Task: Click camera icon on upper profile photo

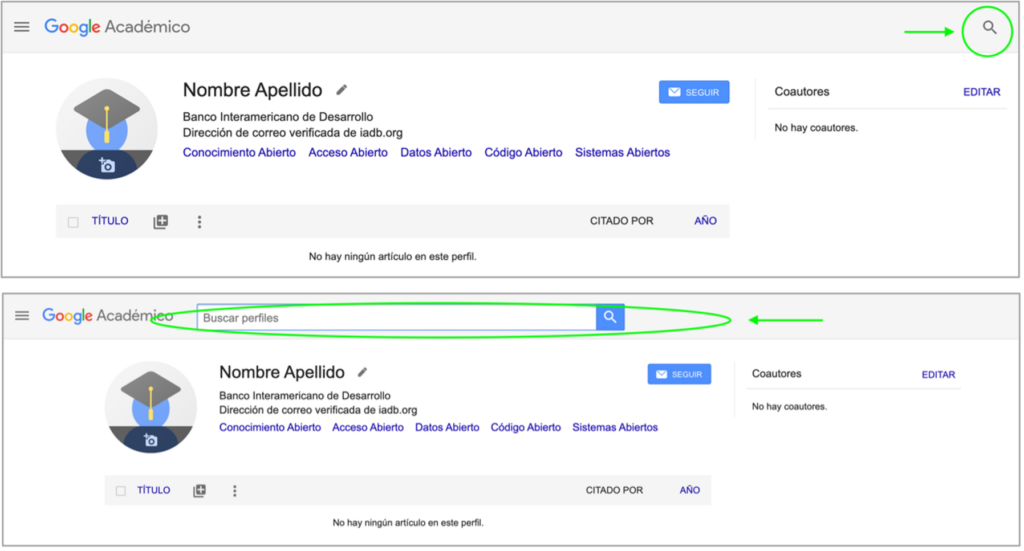Action: pyautogui.click(x=107, y=166)
